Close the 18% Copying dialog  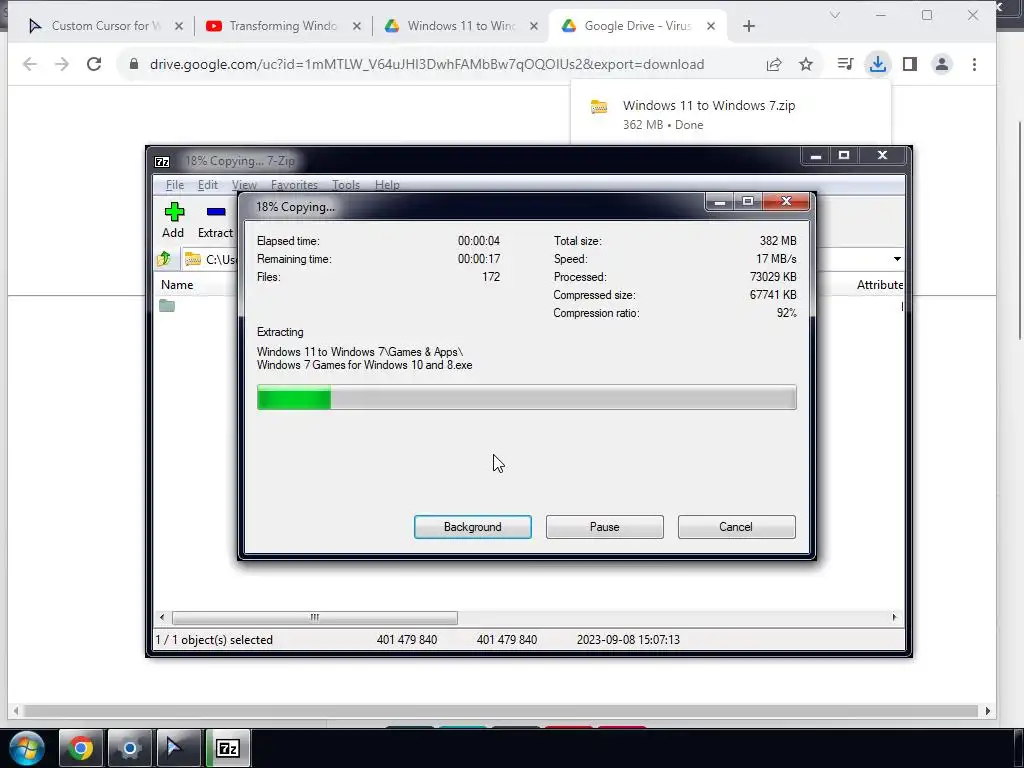[786, 202]
